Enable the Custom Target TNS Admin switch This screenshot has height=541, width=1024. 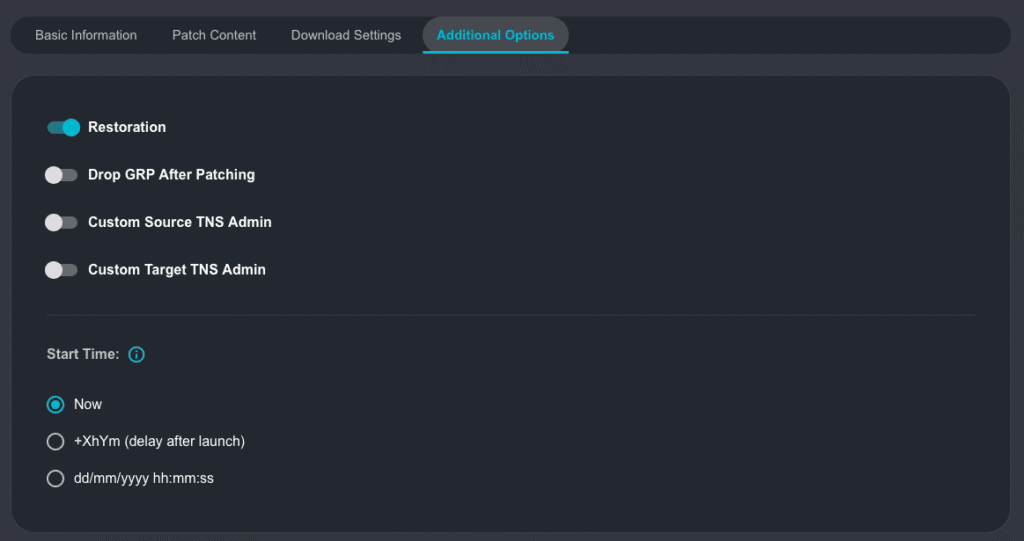coord(61,270)
